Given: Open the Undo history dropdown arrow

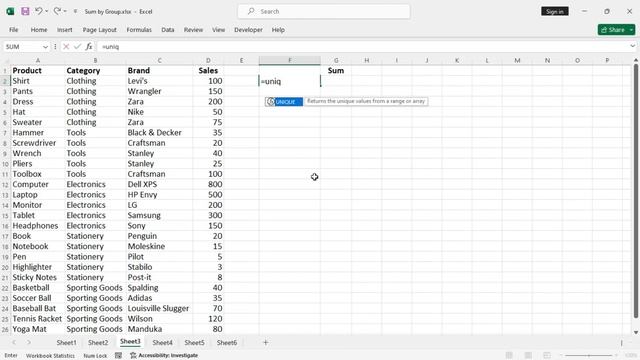Looking at the screenshot, I should [47, 11].
